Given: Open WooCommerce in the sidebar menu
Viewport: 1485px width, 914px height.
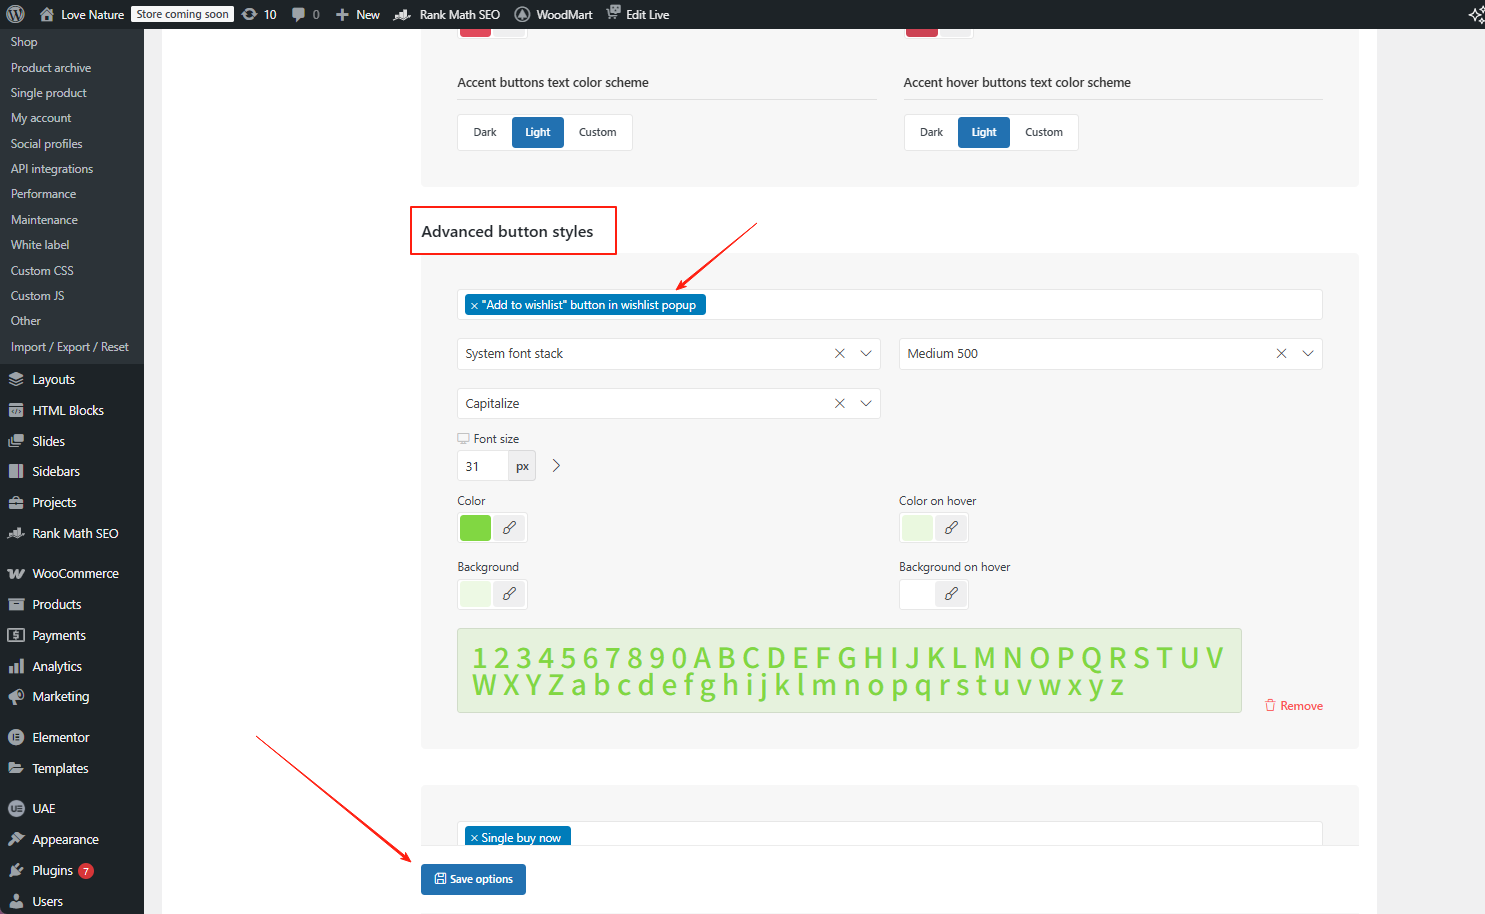Looking at the screenshot, I should coord(75,574).
